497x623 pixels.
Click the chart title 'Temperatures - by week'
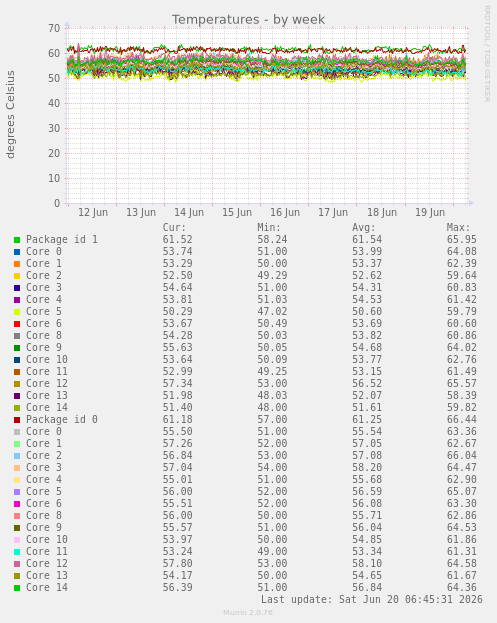(x=248, y=19)
